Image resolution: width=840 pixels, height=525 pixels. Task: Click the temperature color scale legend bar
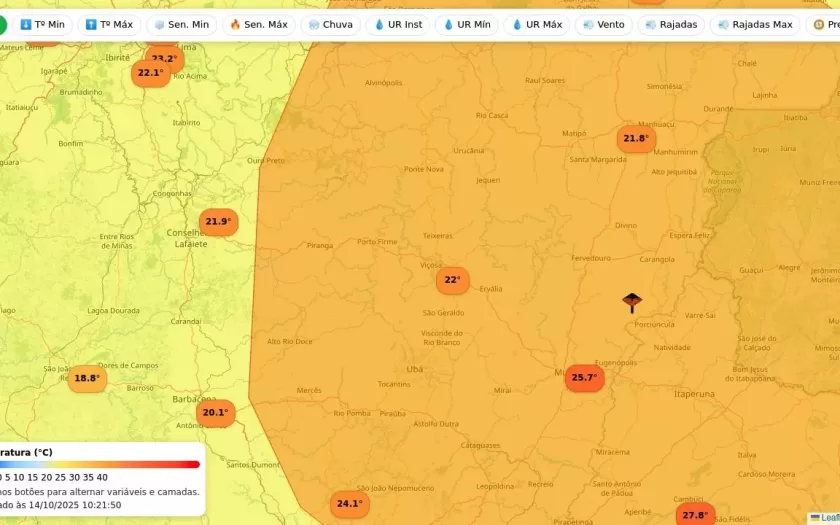[100, 464]
